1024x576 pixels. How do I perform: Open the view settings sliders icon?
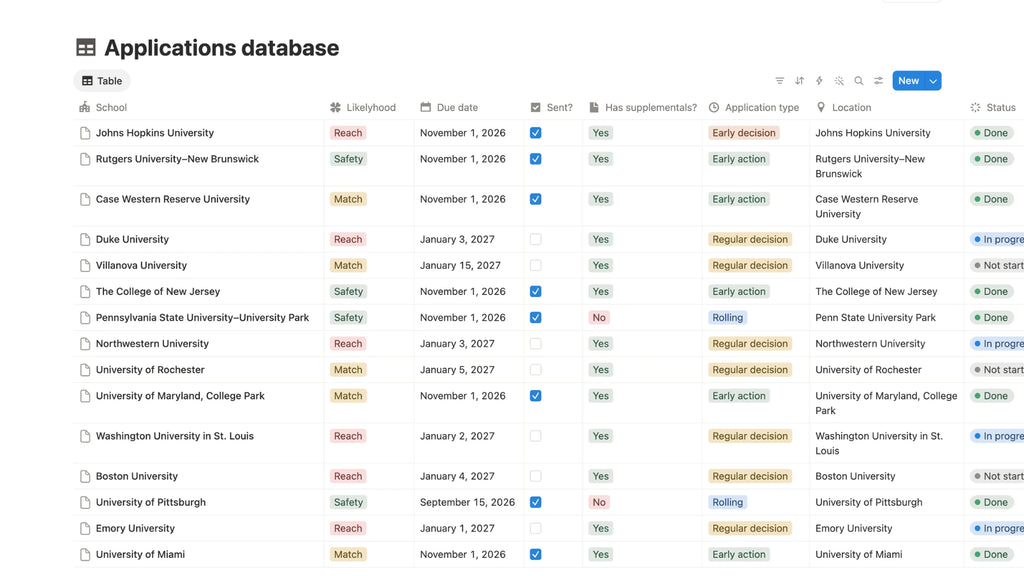click(878, 81)
